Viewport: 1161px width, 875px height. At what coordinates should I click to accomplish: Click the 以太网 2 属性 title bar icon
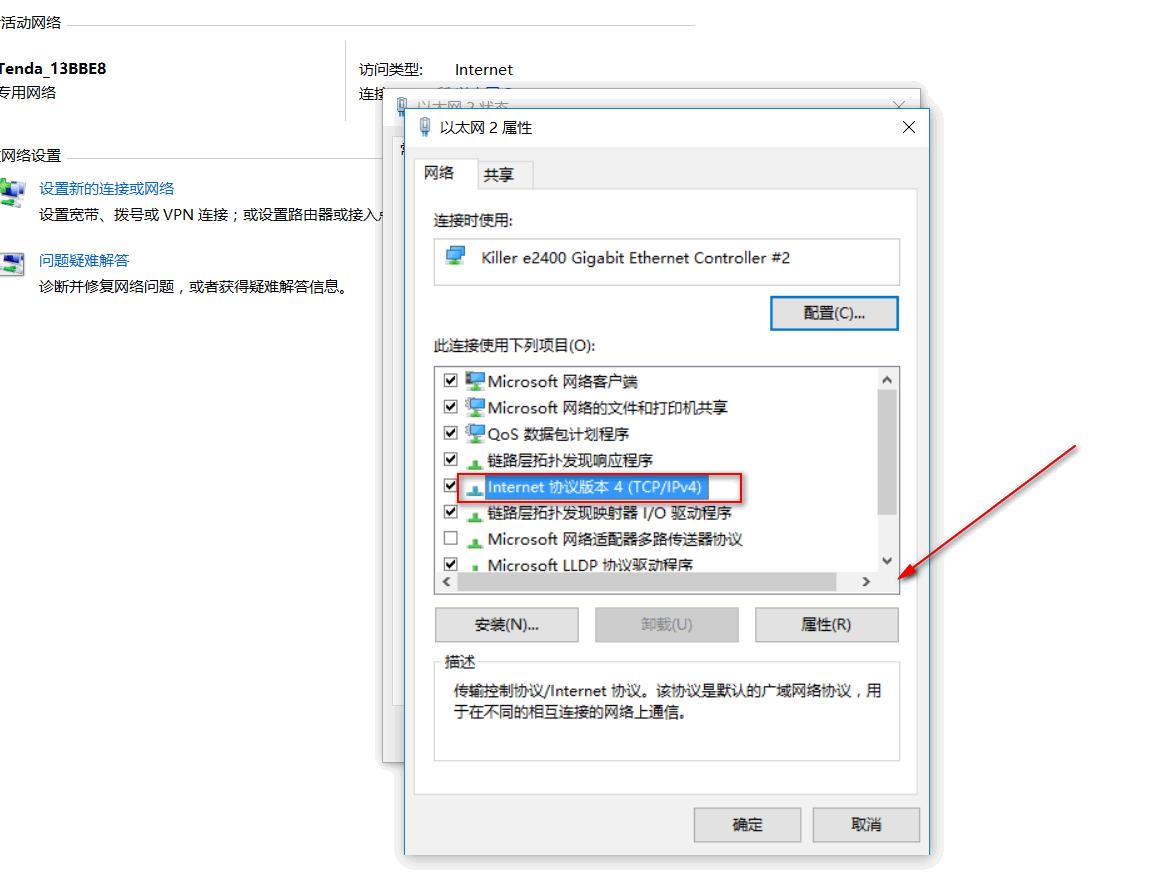coord(424,127)
